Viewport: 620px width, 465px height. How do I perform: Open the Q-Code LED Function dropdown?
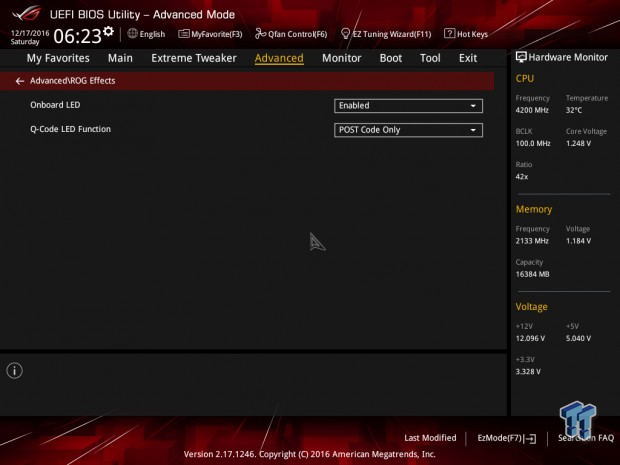(x=408, y=130)
